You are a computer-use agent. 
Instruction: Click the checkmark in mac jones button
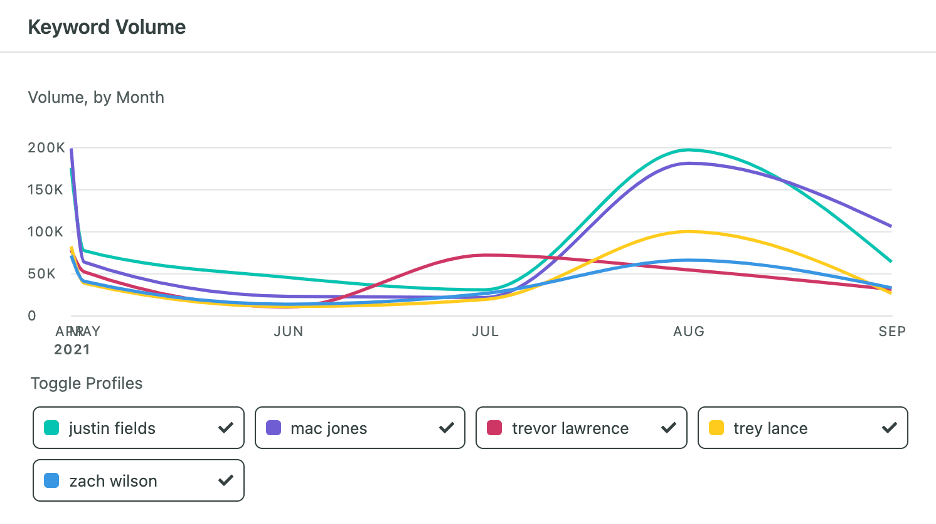coord(446,428)
